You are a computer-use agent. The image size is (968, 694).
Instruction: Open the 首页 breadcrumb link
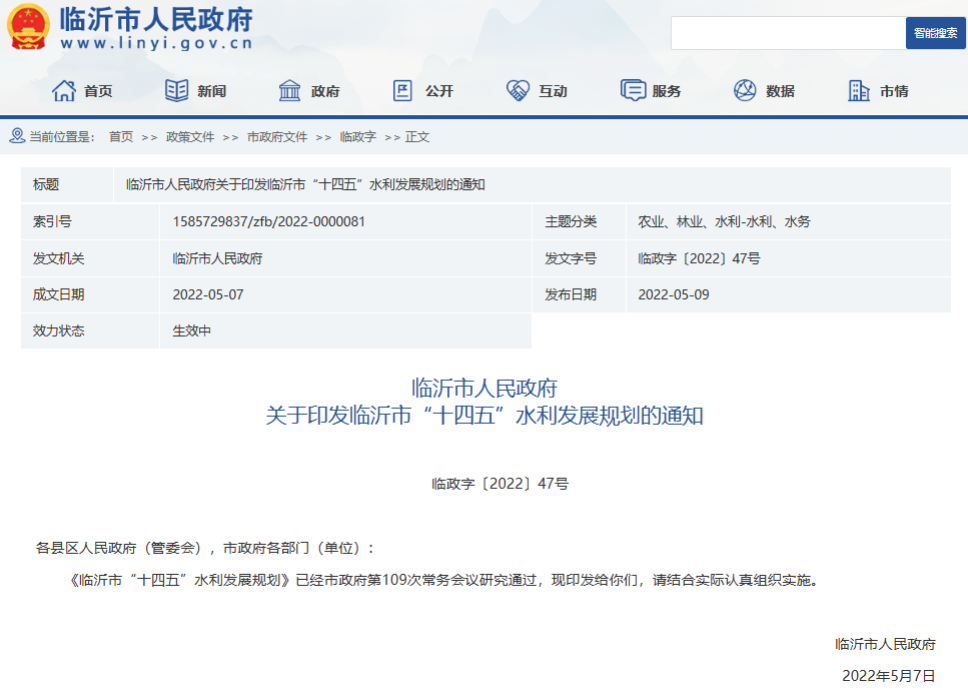[x=121, y=136]
